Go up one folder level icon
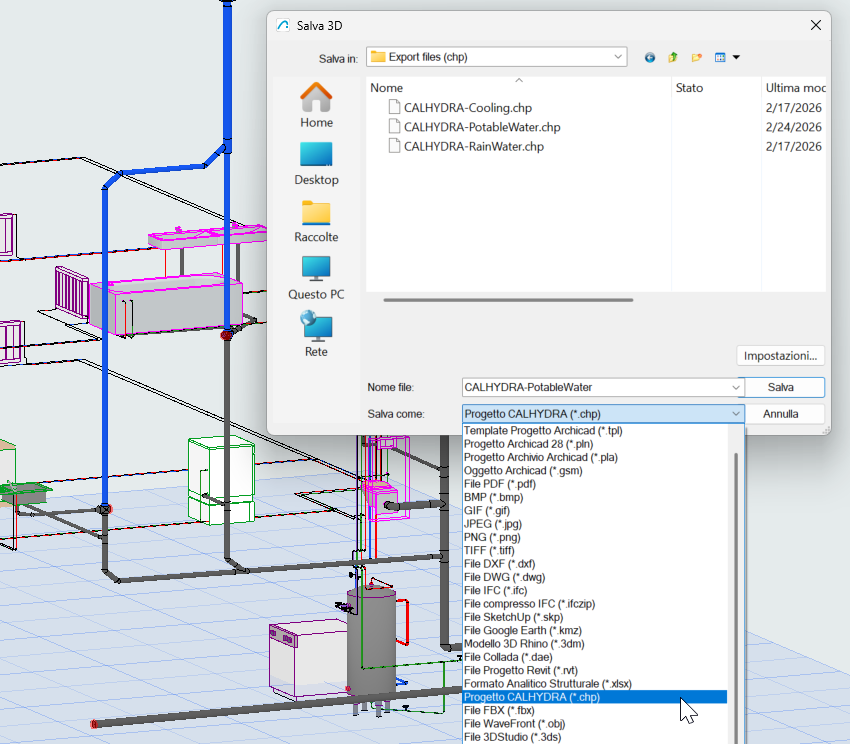The height and width of the screenshot is (744, 850). pos(673,57)
